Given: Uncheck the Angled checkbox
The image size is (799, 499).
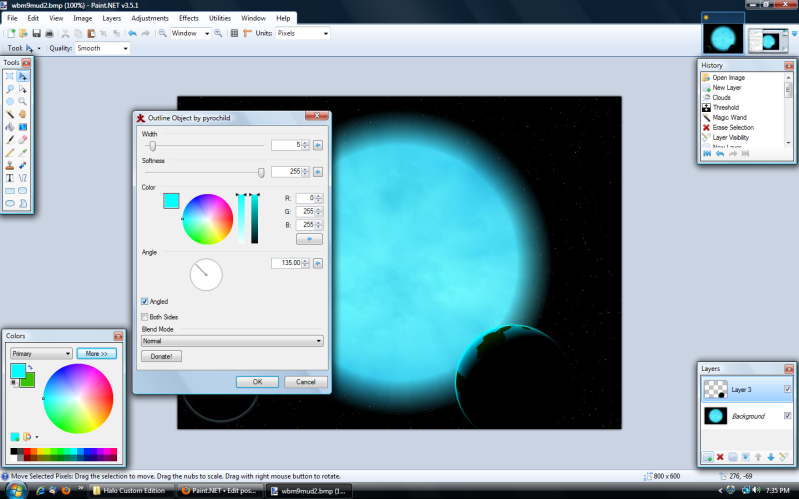Looking at the screenshot, I should point(145,301).
